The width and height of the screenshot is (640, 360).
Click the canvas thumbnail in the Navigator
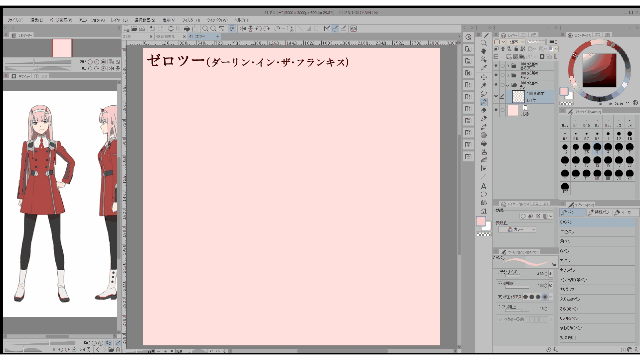click(62, 48)
